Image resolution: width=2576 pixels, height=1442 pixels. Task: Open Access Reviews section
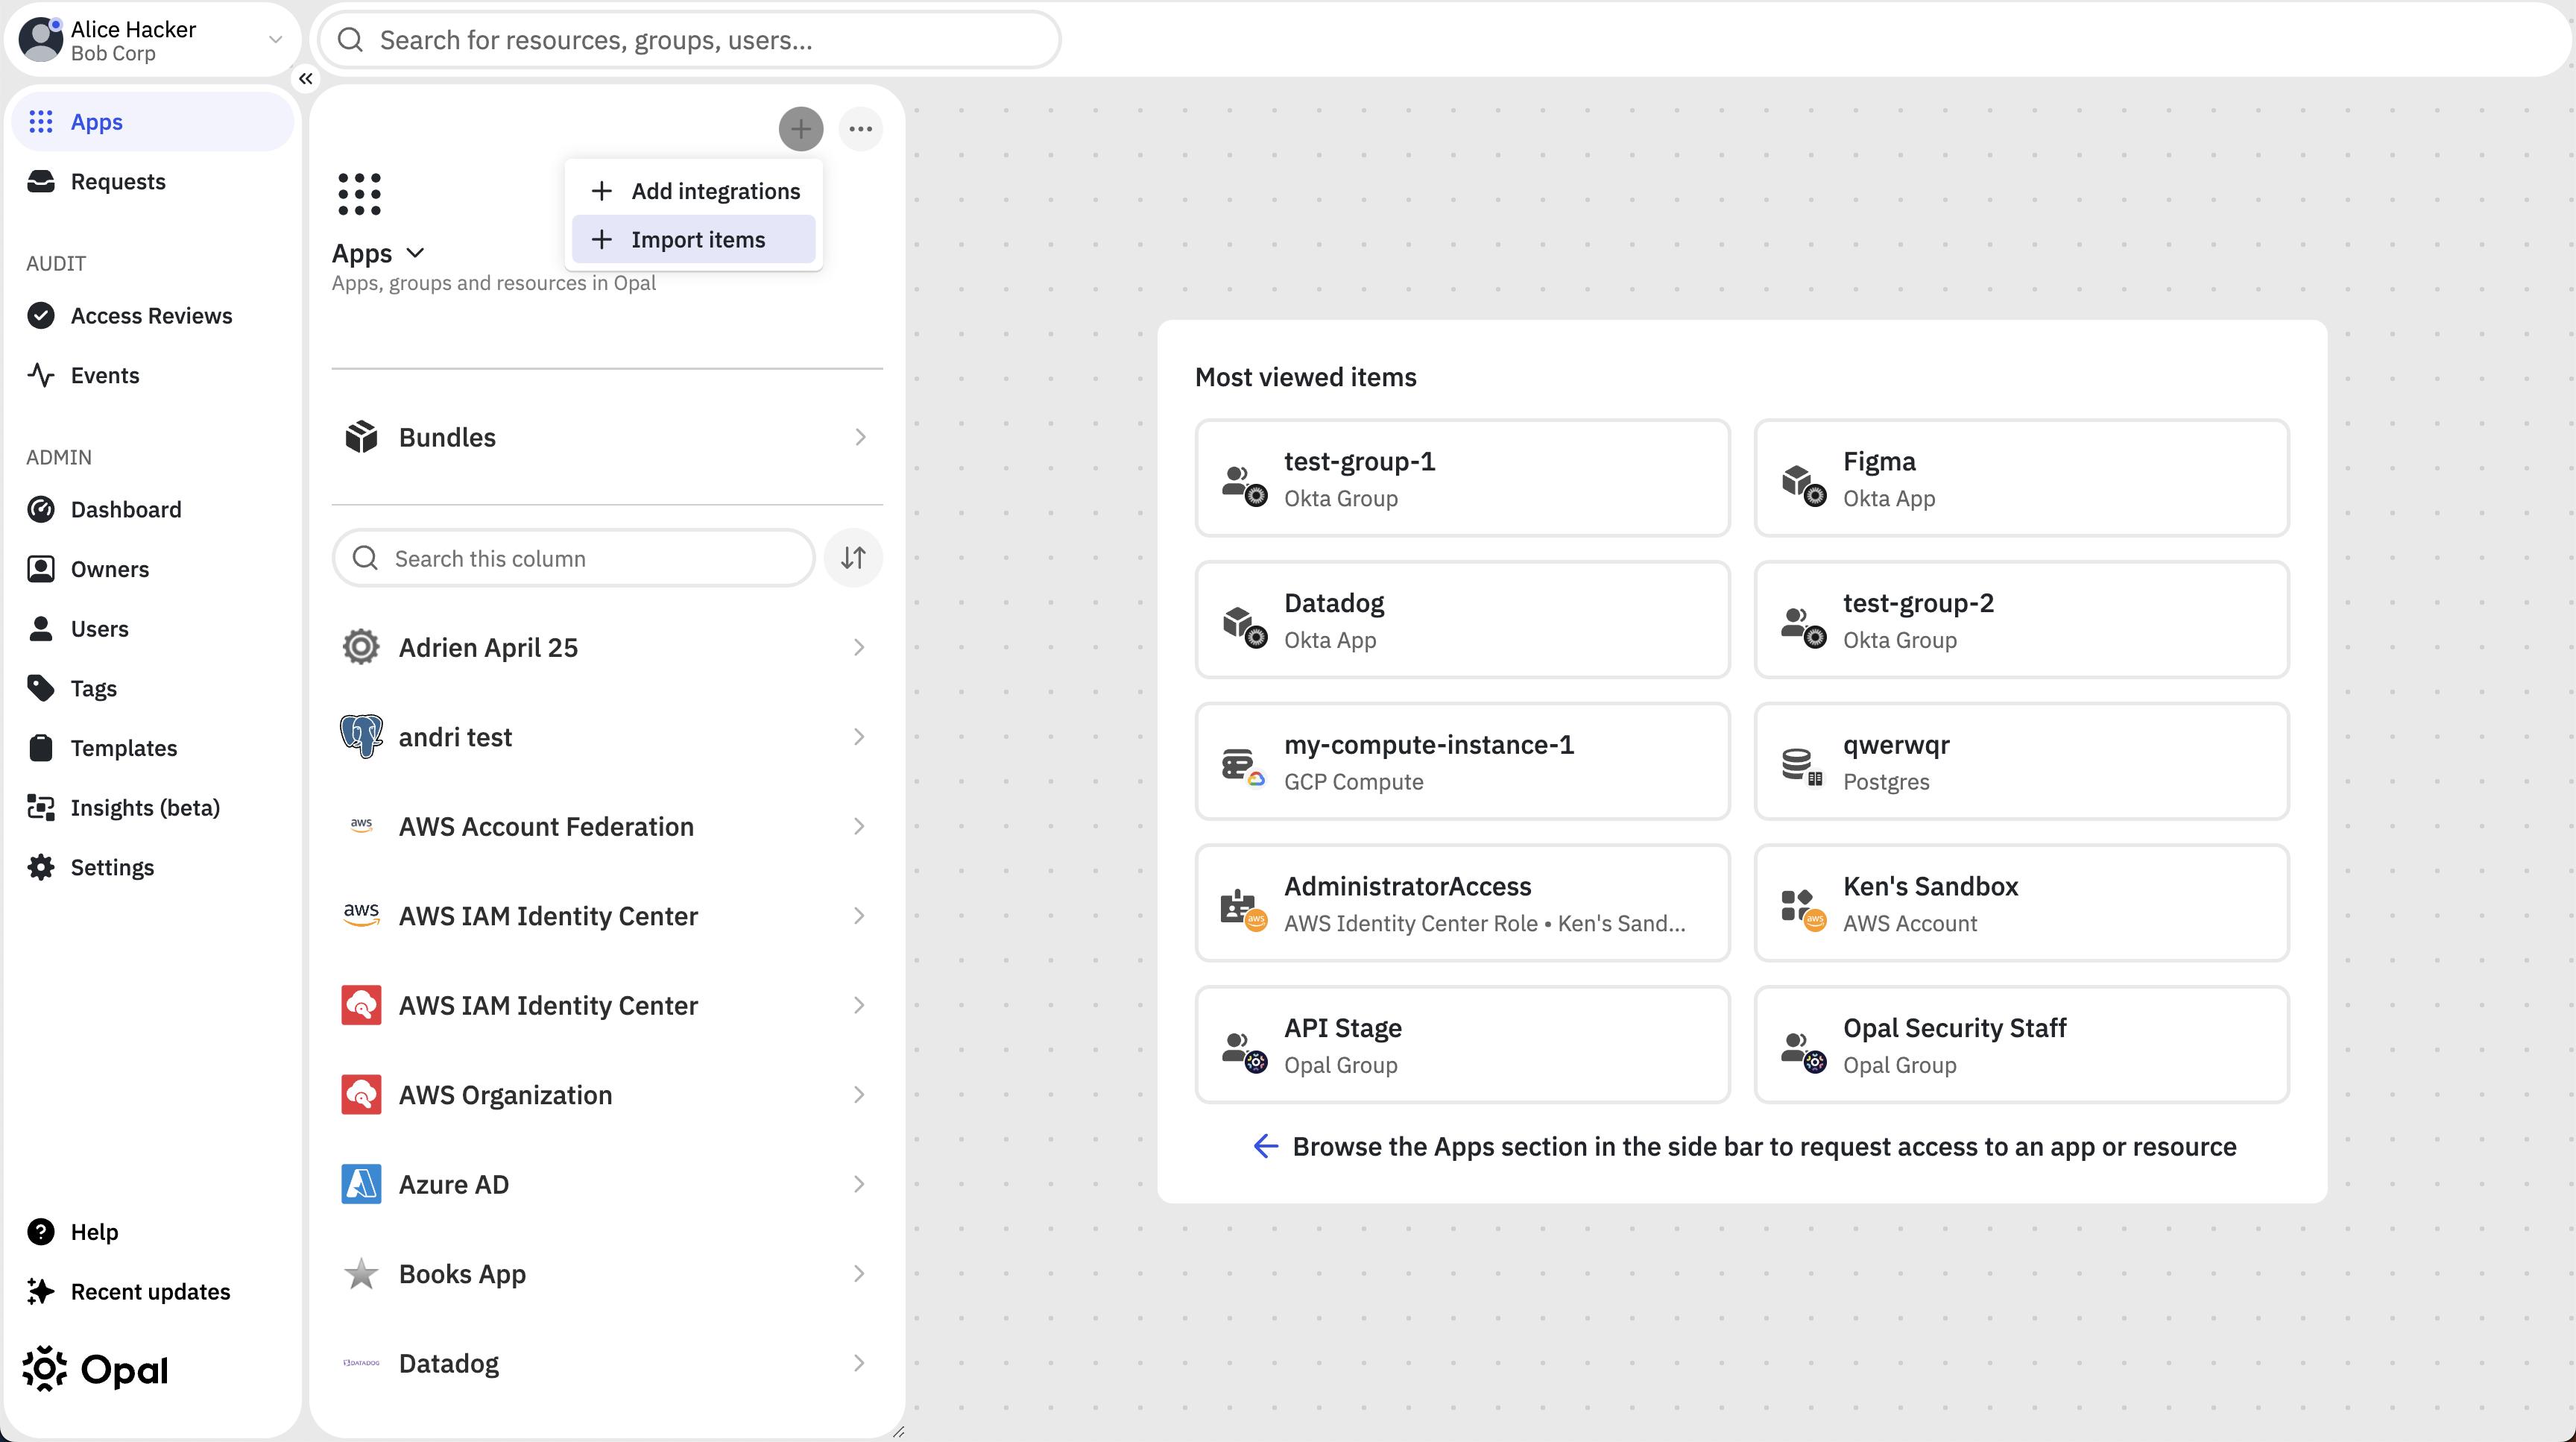[x=151, y=315]
